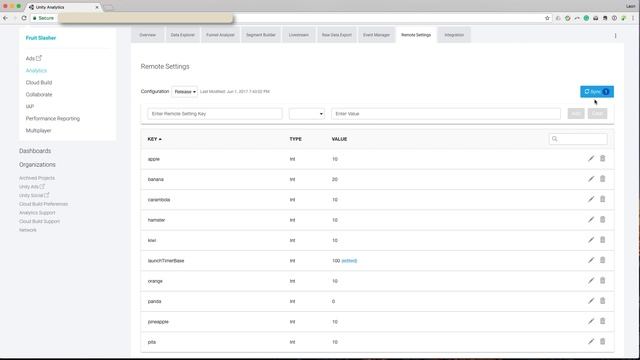The image size is (640, 360).
Task: Open the Raw Data Export tab
Action: pos(337,35)
